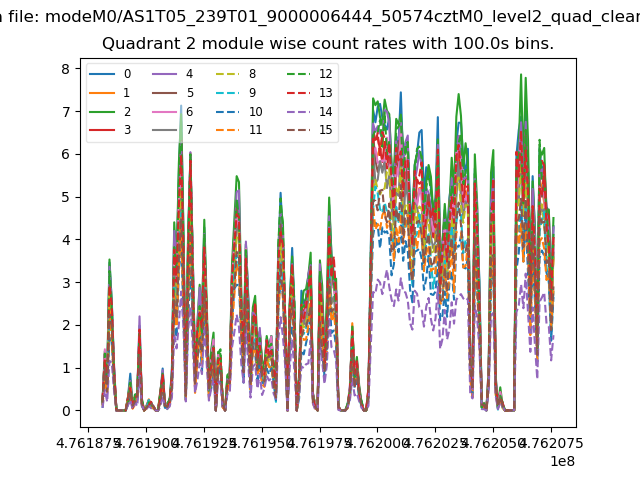The image size is (640, 480).
Task: Click the plot title 'Quadrant 2 module wise count rates'
Action: coord(328,44)
